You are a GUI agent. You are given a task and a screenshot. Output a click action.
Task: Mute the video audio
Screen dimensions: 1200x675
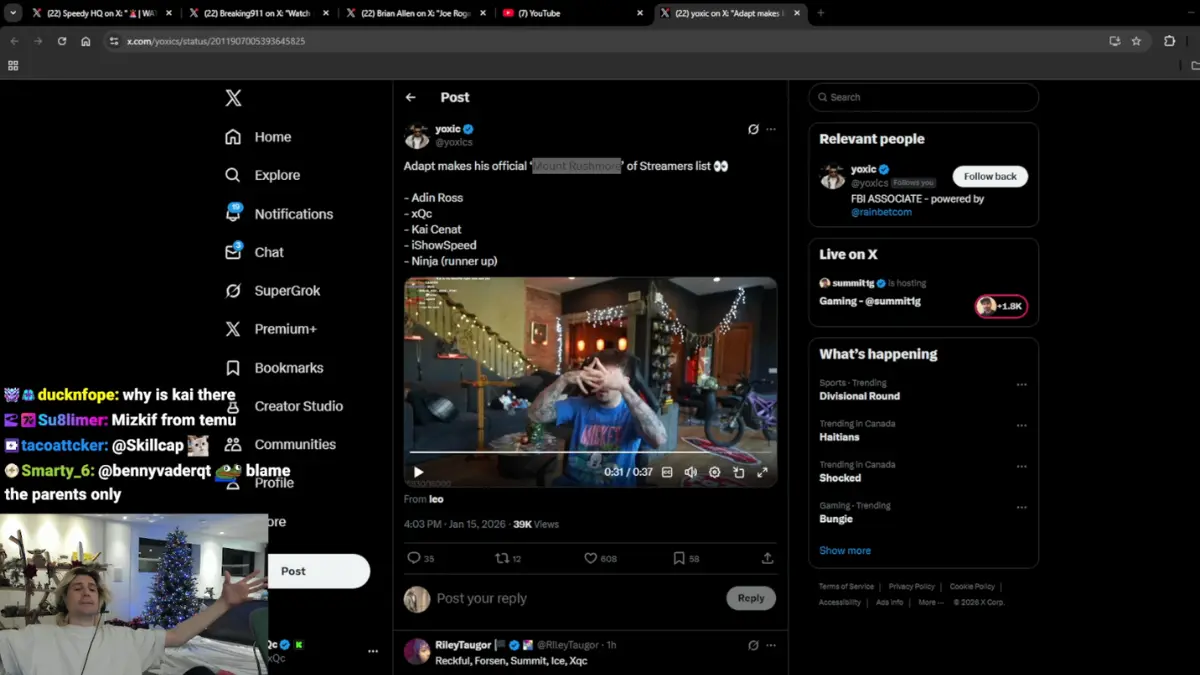691,472
